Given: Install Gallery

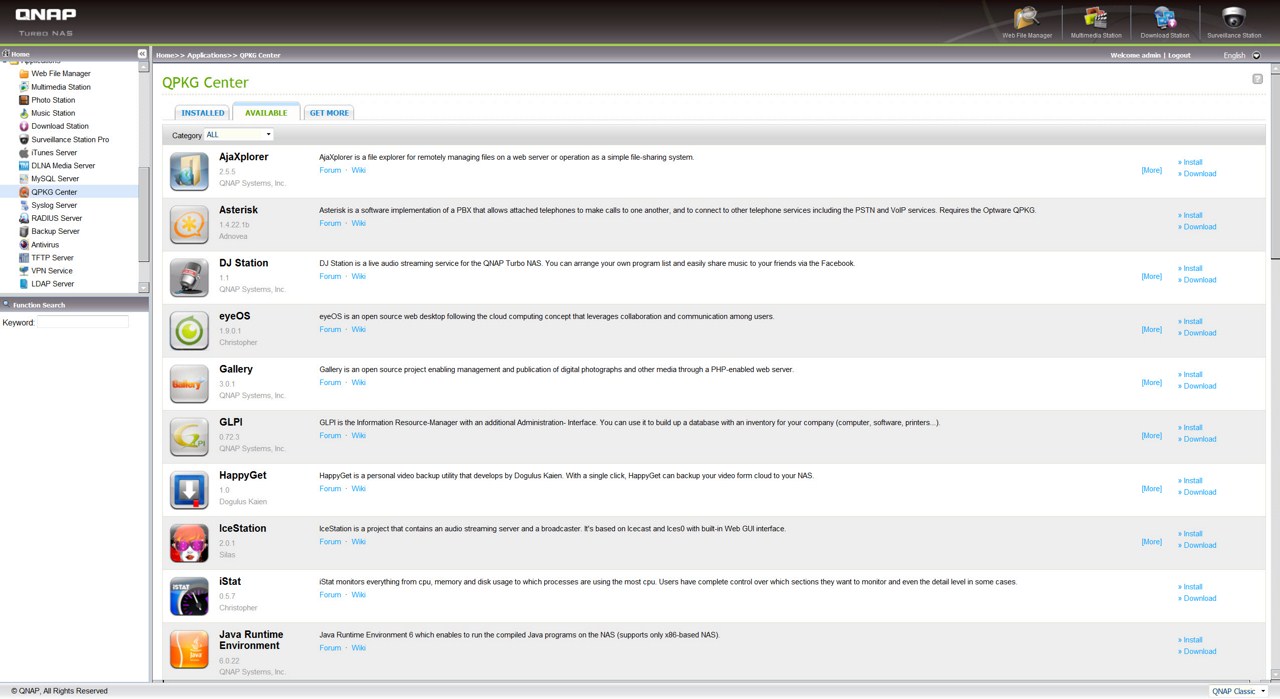Looking at the screenshot, I should 1192,374.
